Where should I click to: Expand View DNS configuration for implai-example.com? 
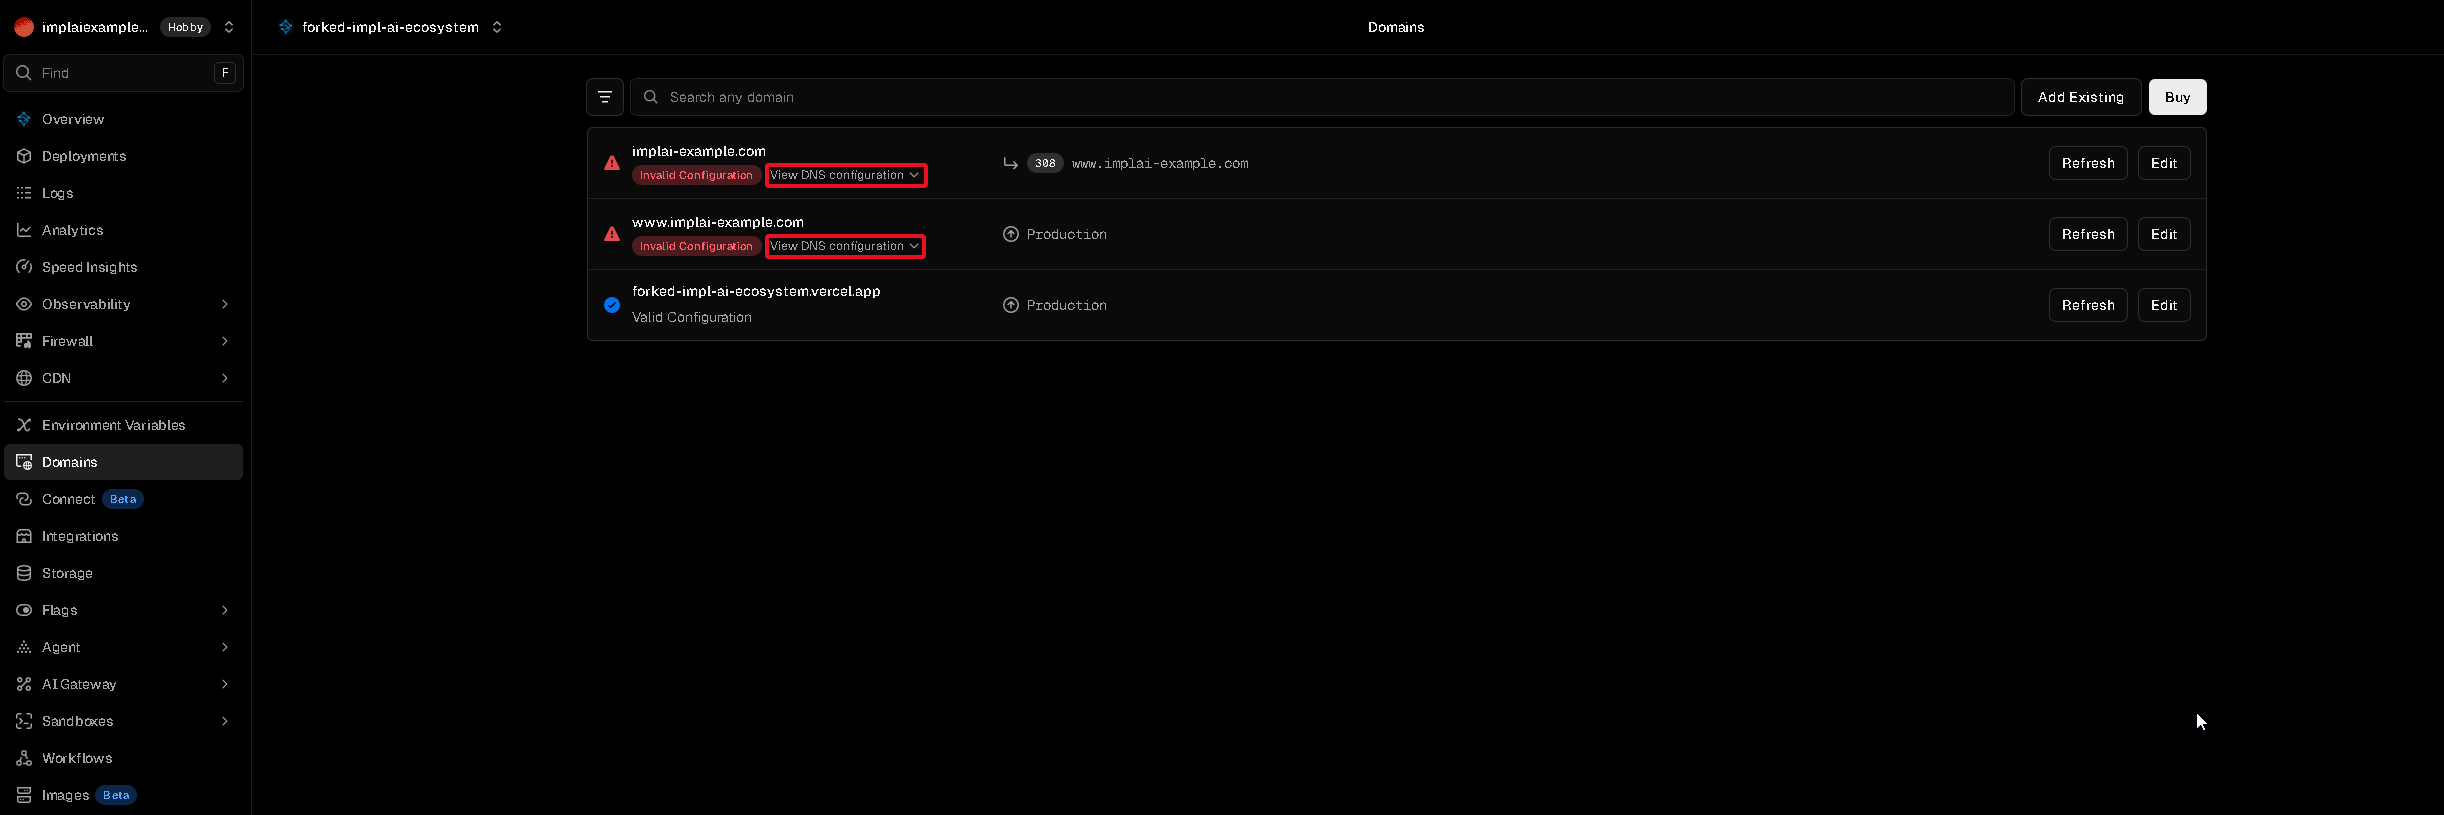pyautogui.click(x=845, y=175)
